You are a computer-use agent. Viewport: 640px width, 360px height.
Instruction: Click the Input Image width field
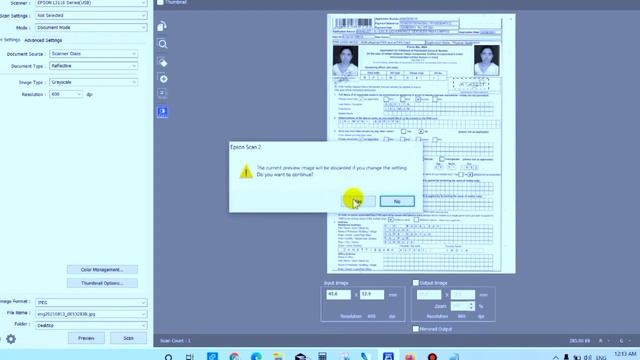click(338, 294)
